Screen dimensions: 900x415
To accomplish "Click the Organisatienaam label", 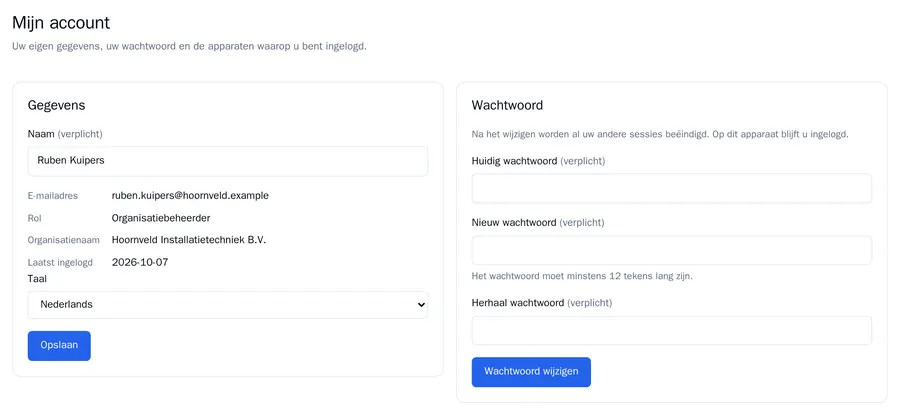I will click(64, 241).
